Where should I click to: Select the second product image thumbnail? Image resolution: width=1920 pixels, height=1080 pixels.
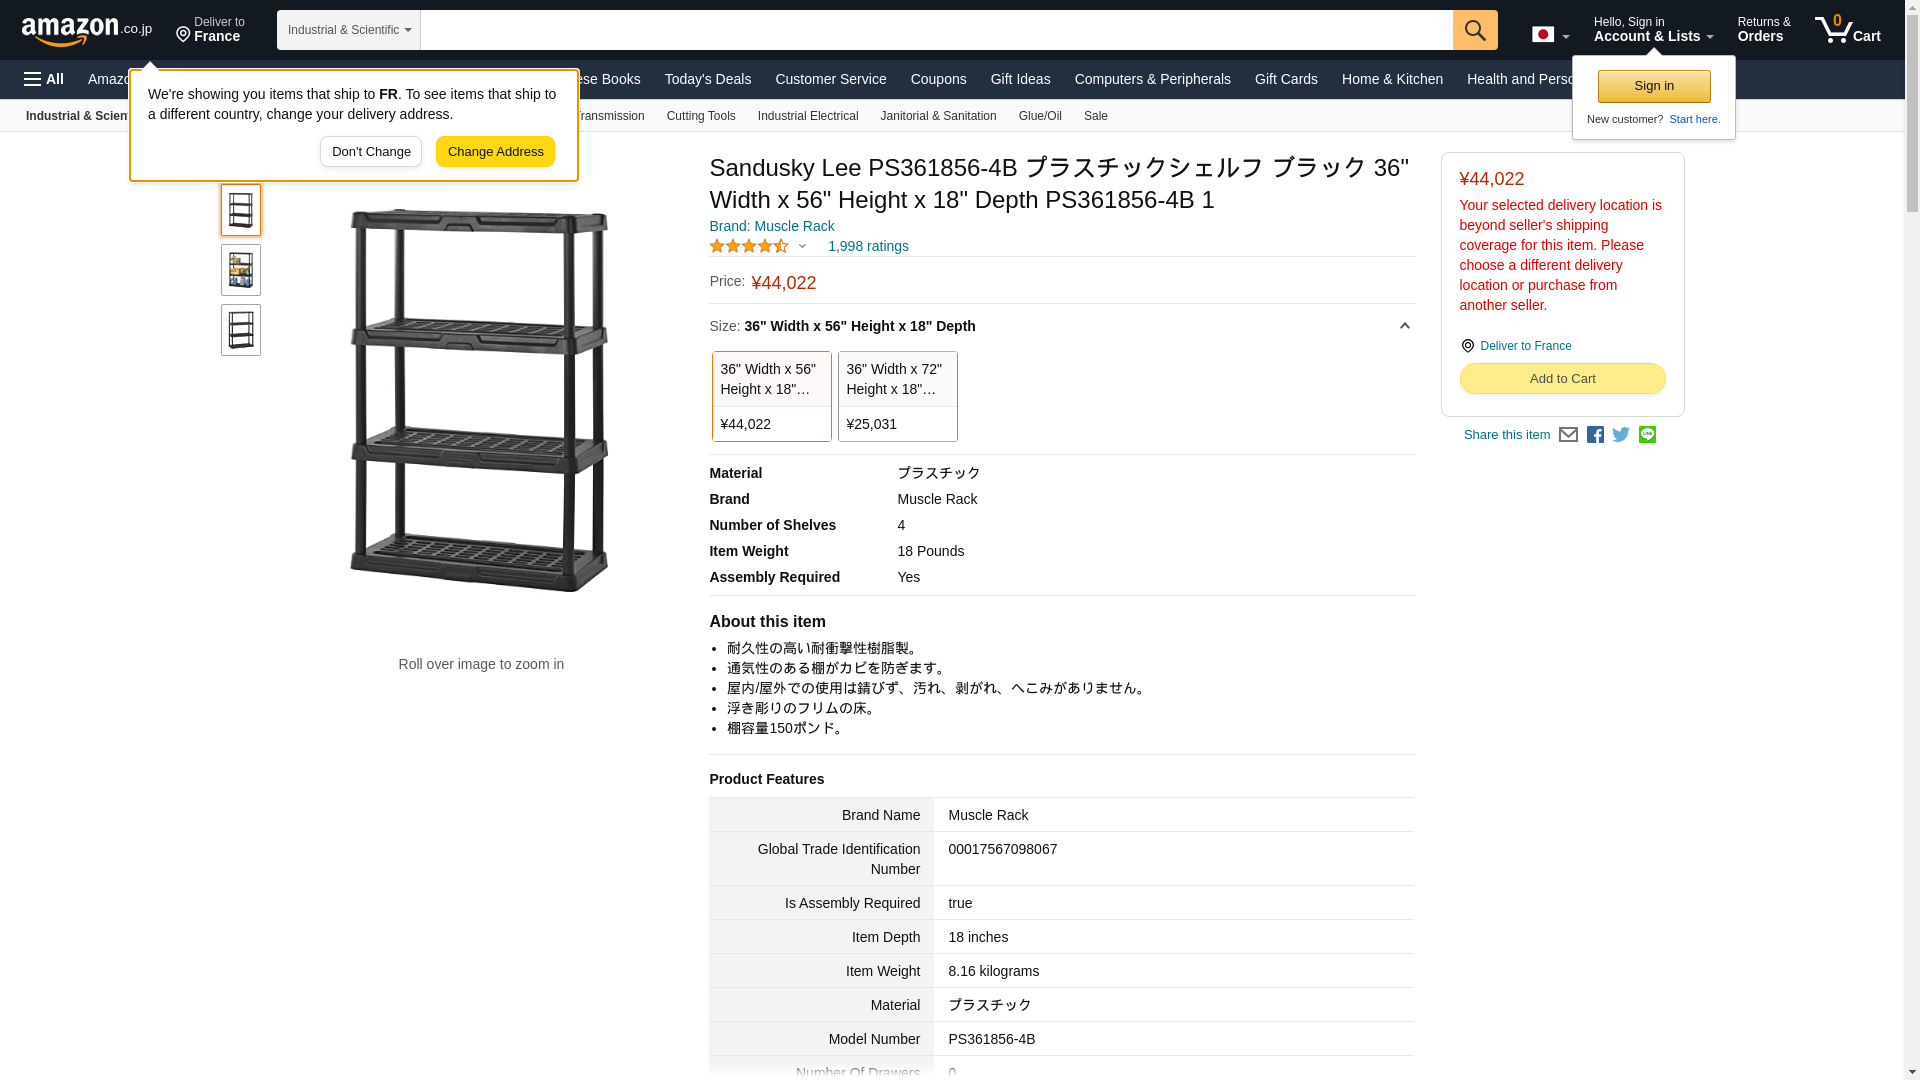[x=241, y=270]
